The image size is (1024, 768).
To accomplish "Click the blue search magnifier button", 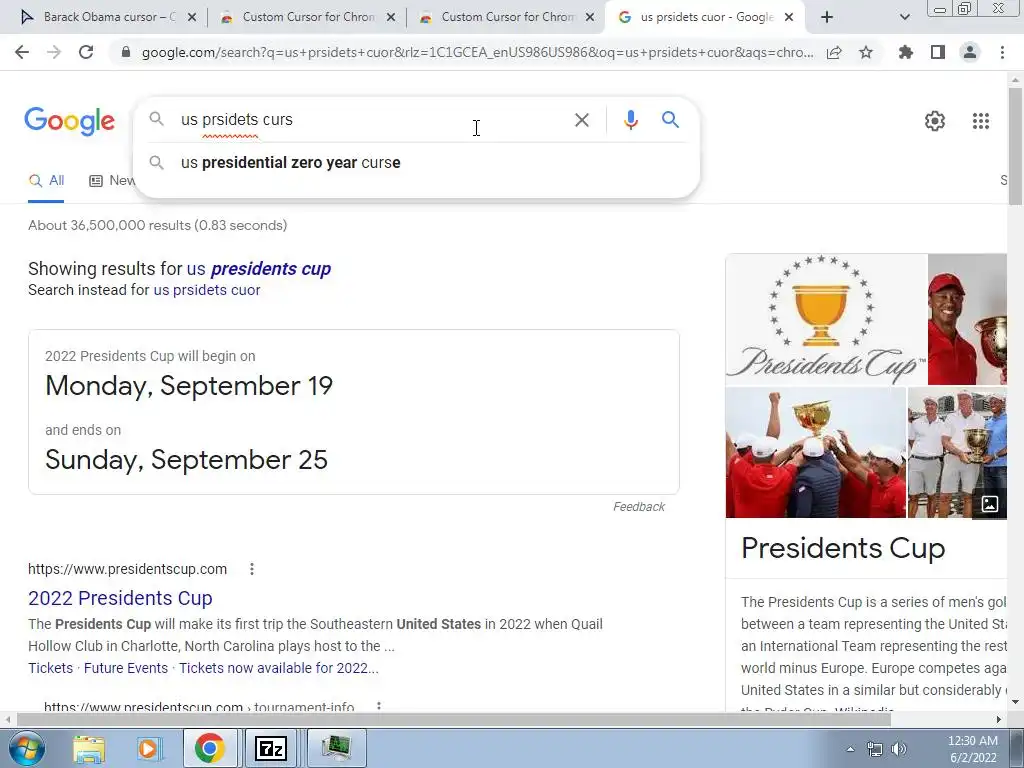I will (670, 120).
